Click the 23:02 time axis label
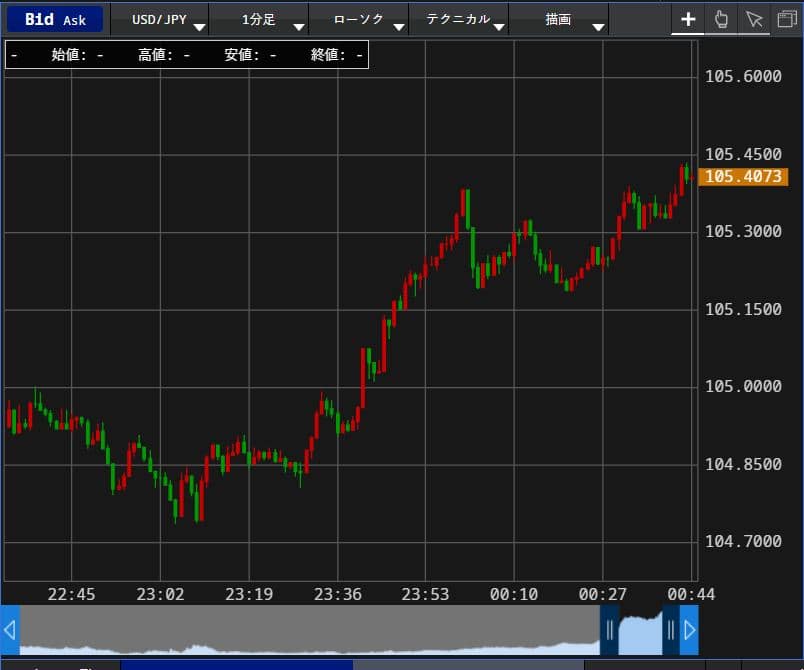The image size is (804, 670). (x=160, y=594)
